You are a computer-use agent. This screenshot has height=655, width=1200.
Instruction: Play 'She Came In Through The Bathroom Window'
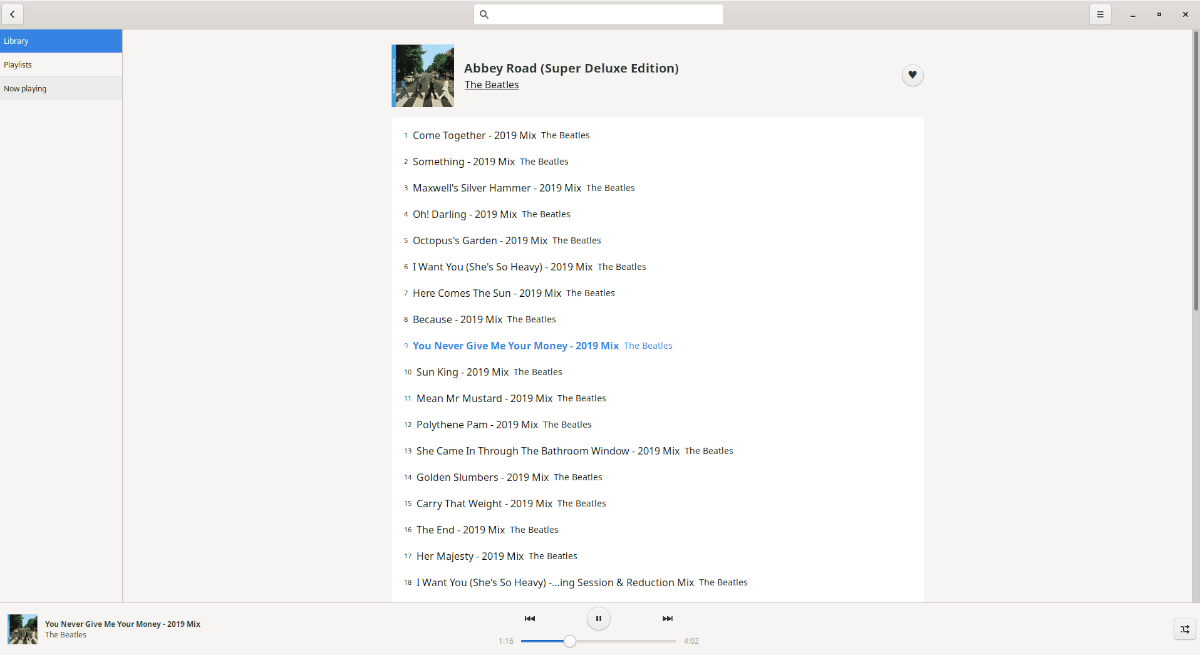tap(657, 451)
